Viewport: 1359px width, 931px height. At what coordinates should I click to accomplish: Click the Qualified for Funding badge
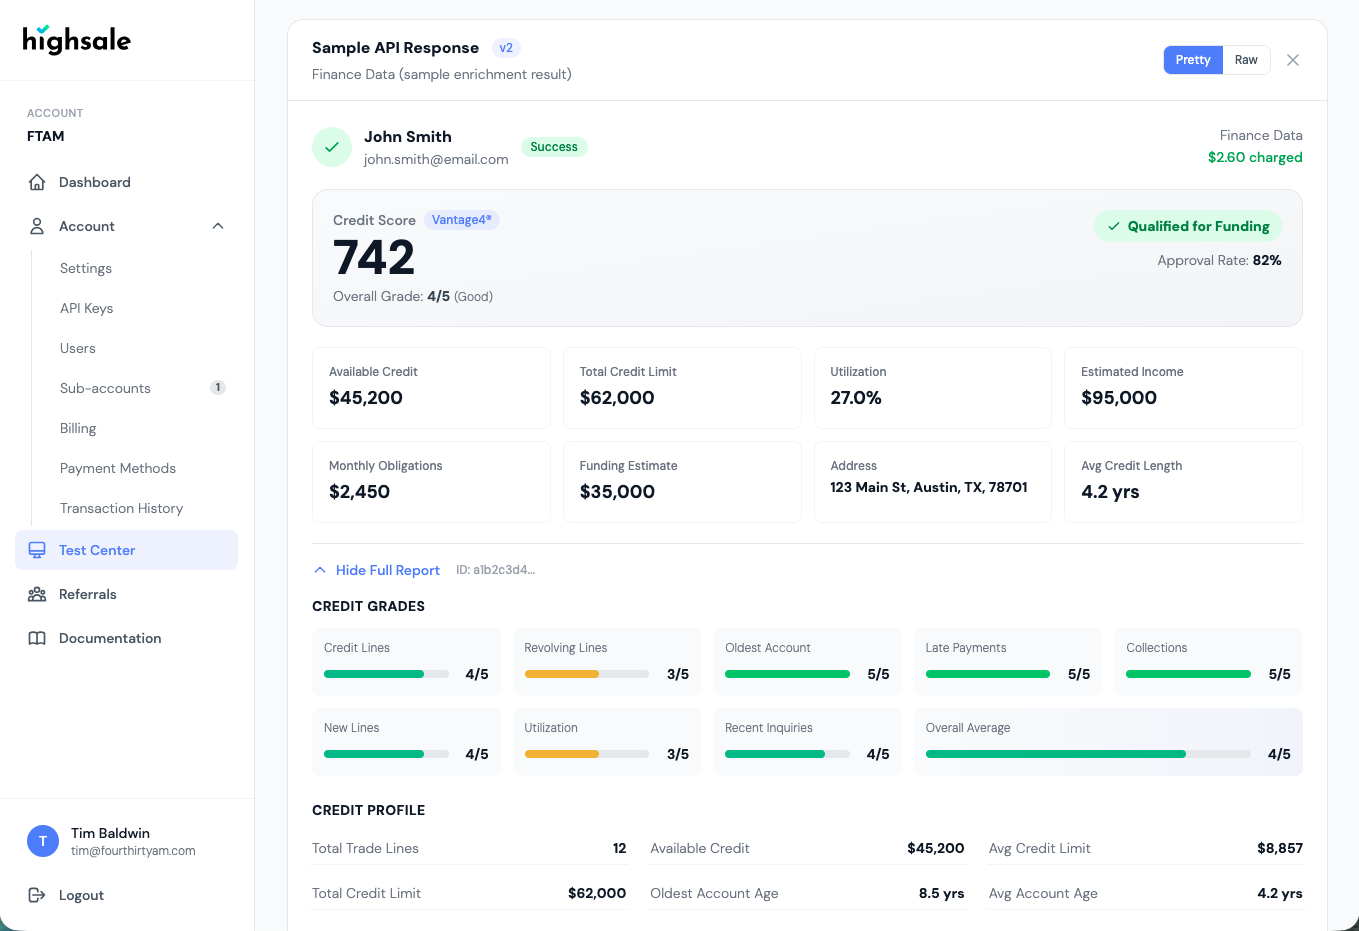pos(1188,226)
